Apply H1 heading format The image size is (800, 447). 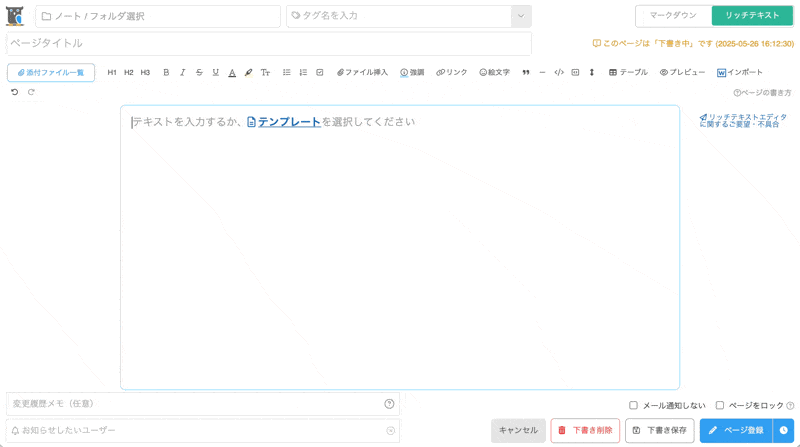point(112,72)
